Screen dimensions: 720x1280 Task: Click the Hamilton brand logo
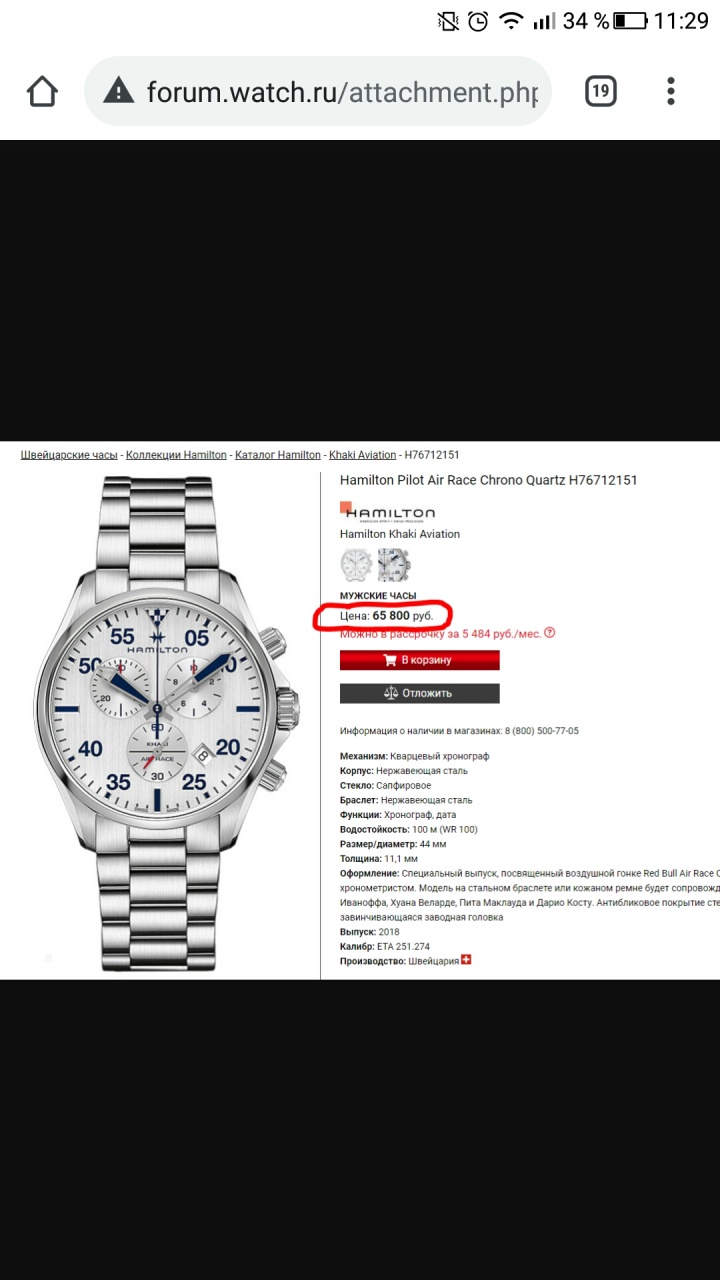click(x=388, y=512)
